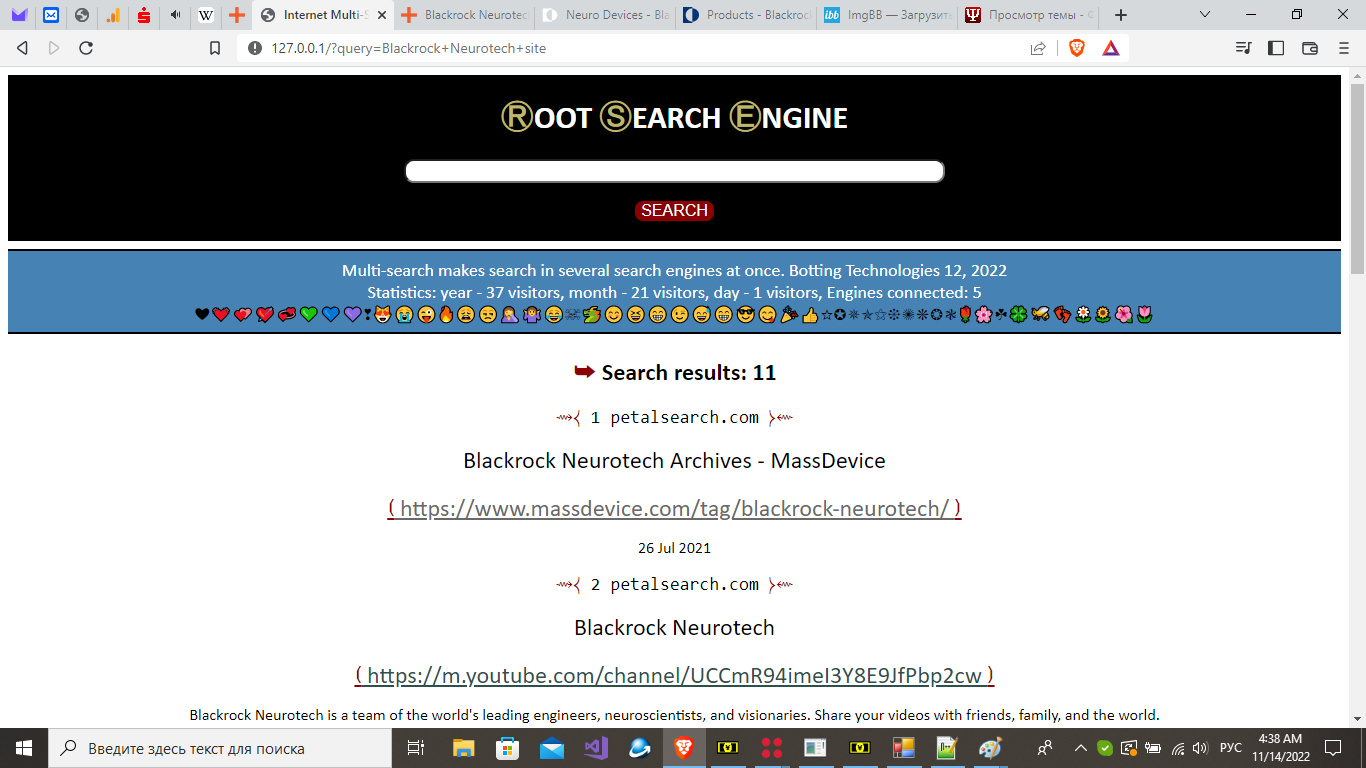Screen dimensions: 1366x768
Task: Switch to the pinned Wikipedia tab
Action: coord(206,15)
